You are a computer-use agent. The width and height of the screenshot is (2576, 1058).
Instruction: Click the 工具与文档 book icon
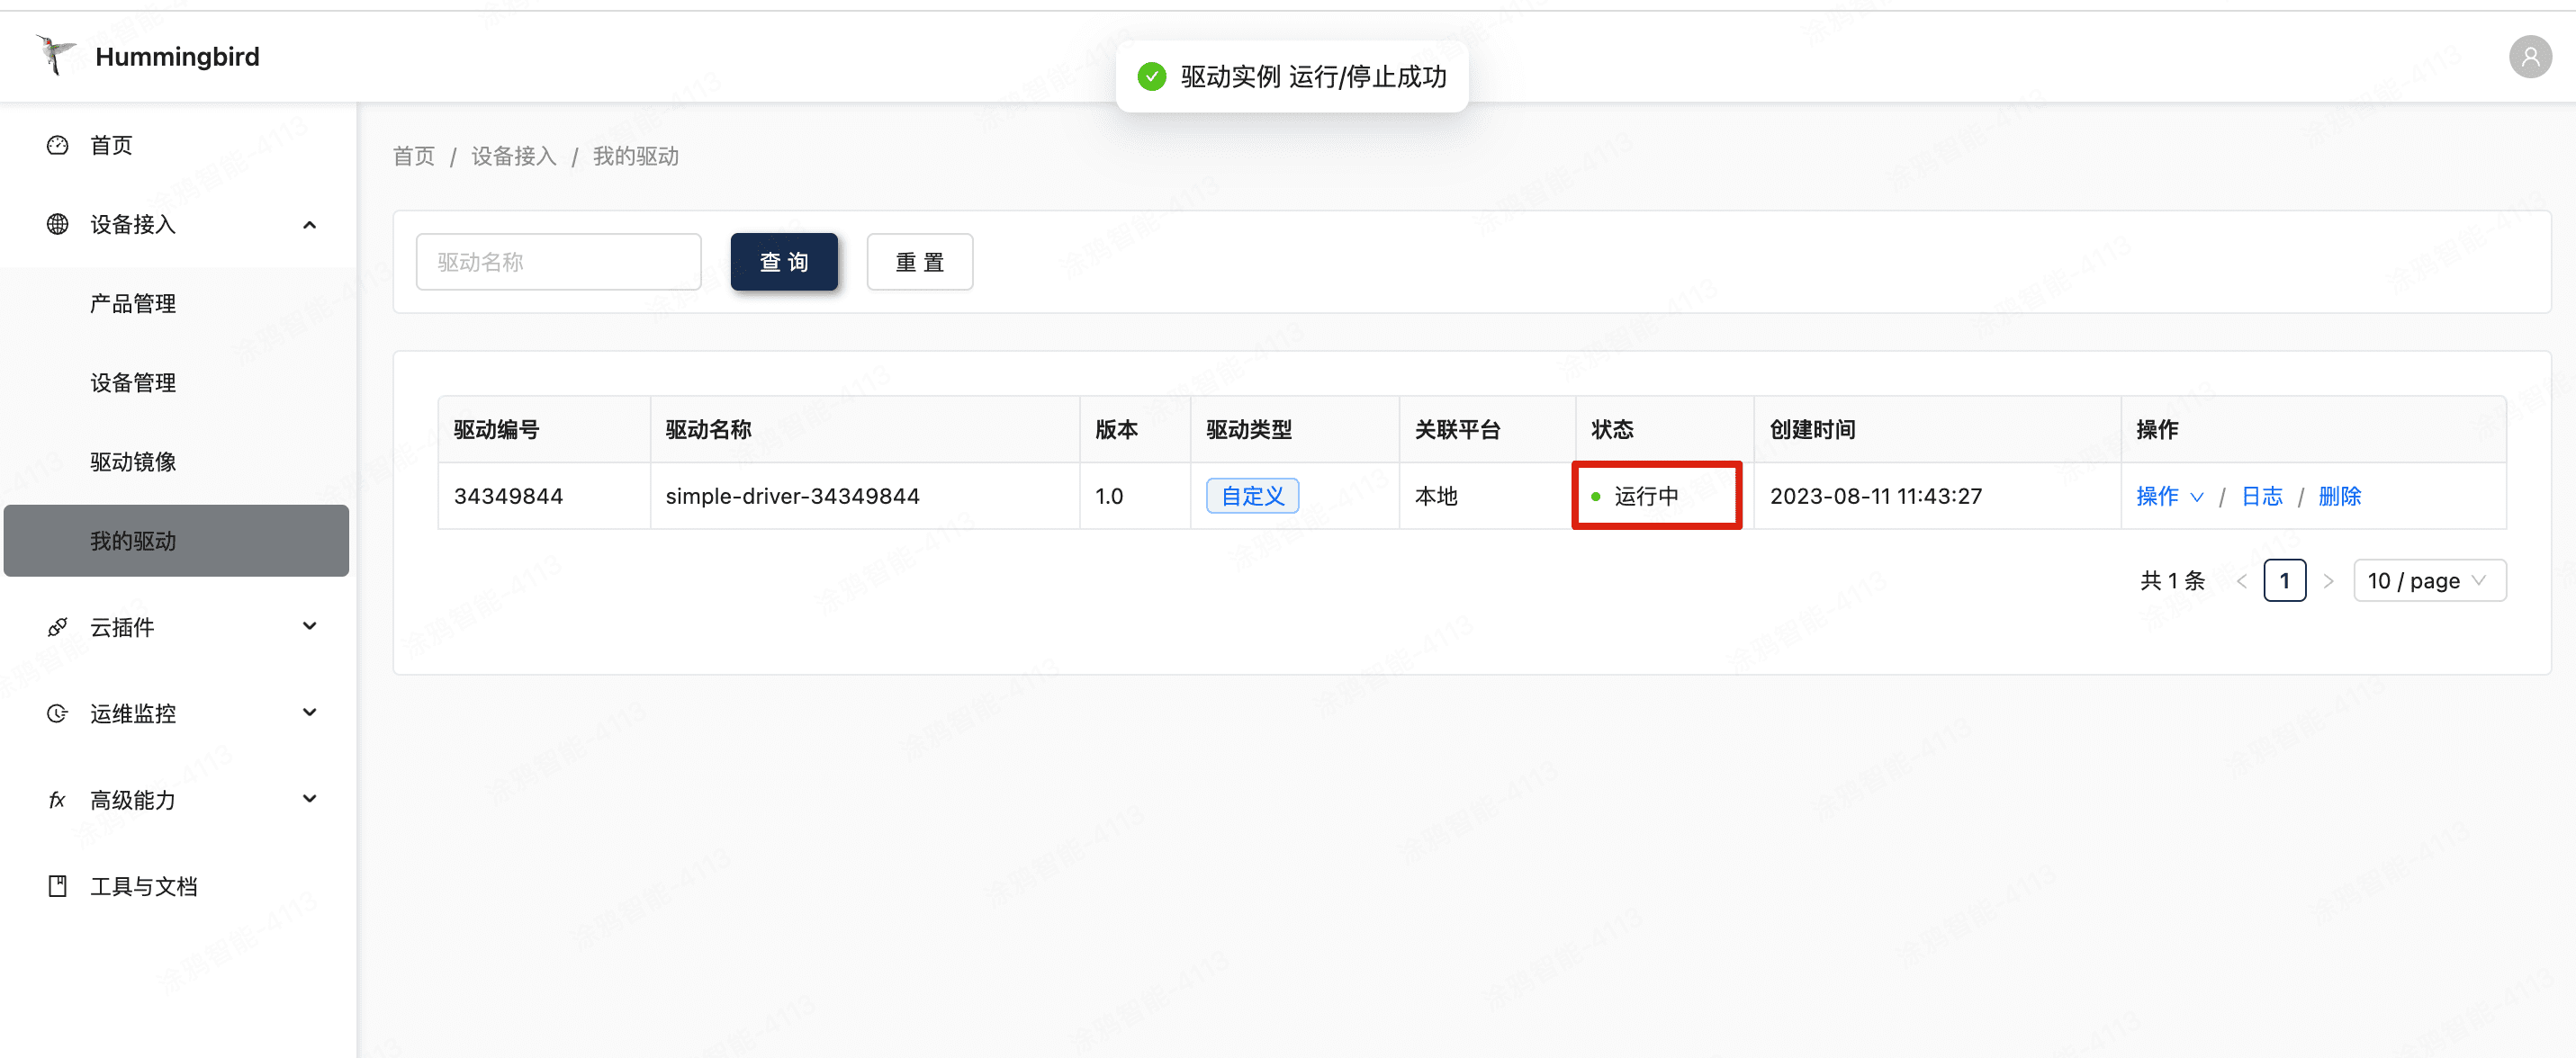[58, 886]
